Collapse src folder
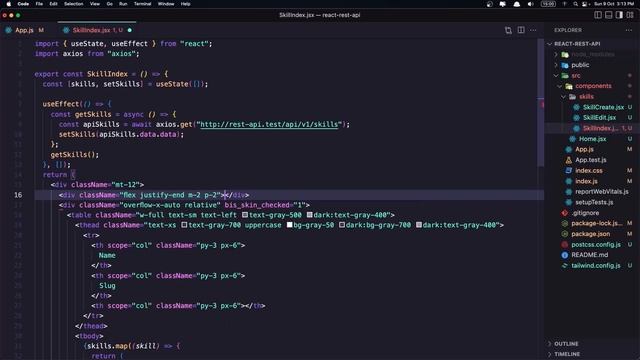This screenshot has height=360, width=640. click(x=556, y=76)
